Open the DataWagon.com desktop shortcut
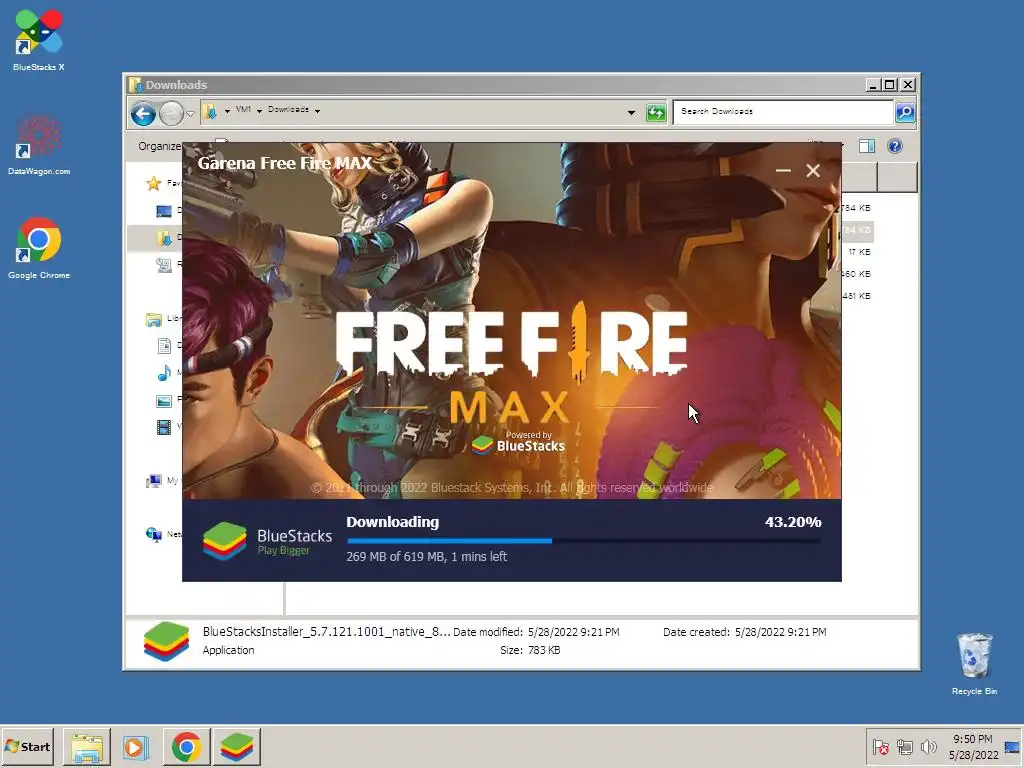 39,144
